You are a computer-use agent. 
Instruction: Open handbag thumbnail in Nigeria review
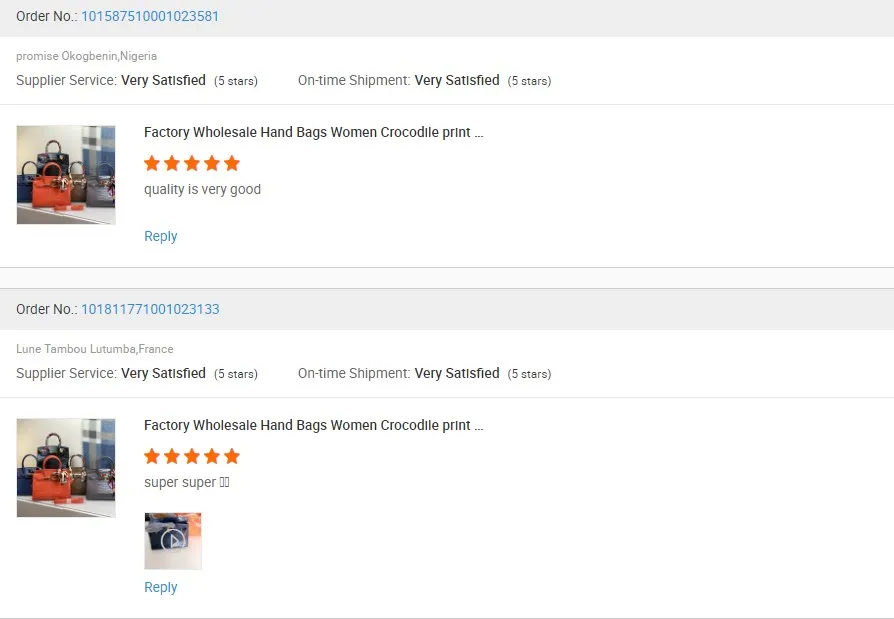[x=66, y=175]
